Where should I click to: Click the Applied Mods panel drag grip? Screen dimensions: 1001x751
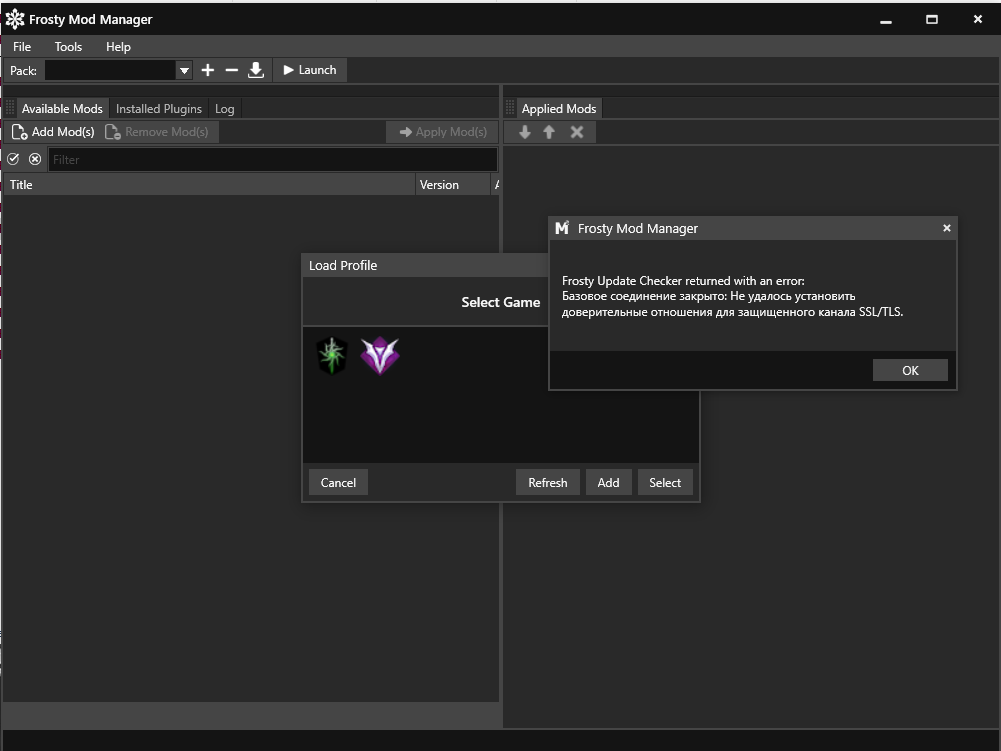tap(510, 108)
